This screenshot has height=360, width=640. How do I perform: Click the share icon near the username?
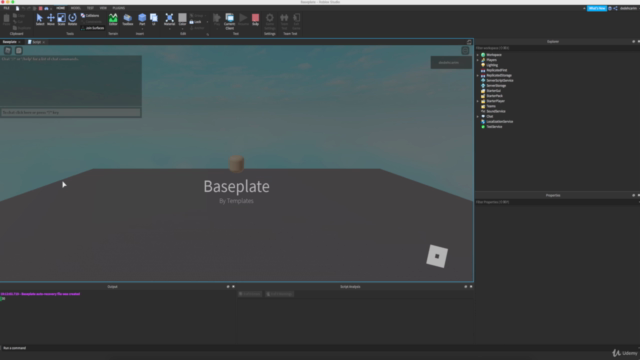pos(616,8)
